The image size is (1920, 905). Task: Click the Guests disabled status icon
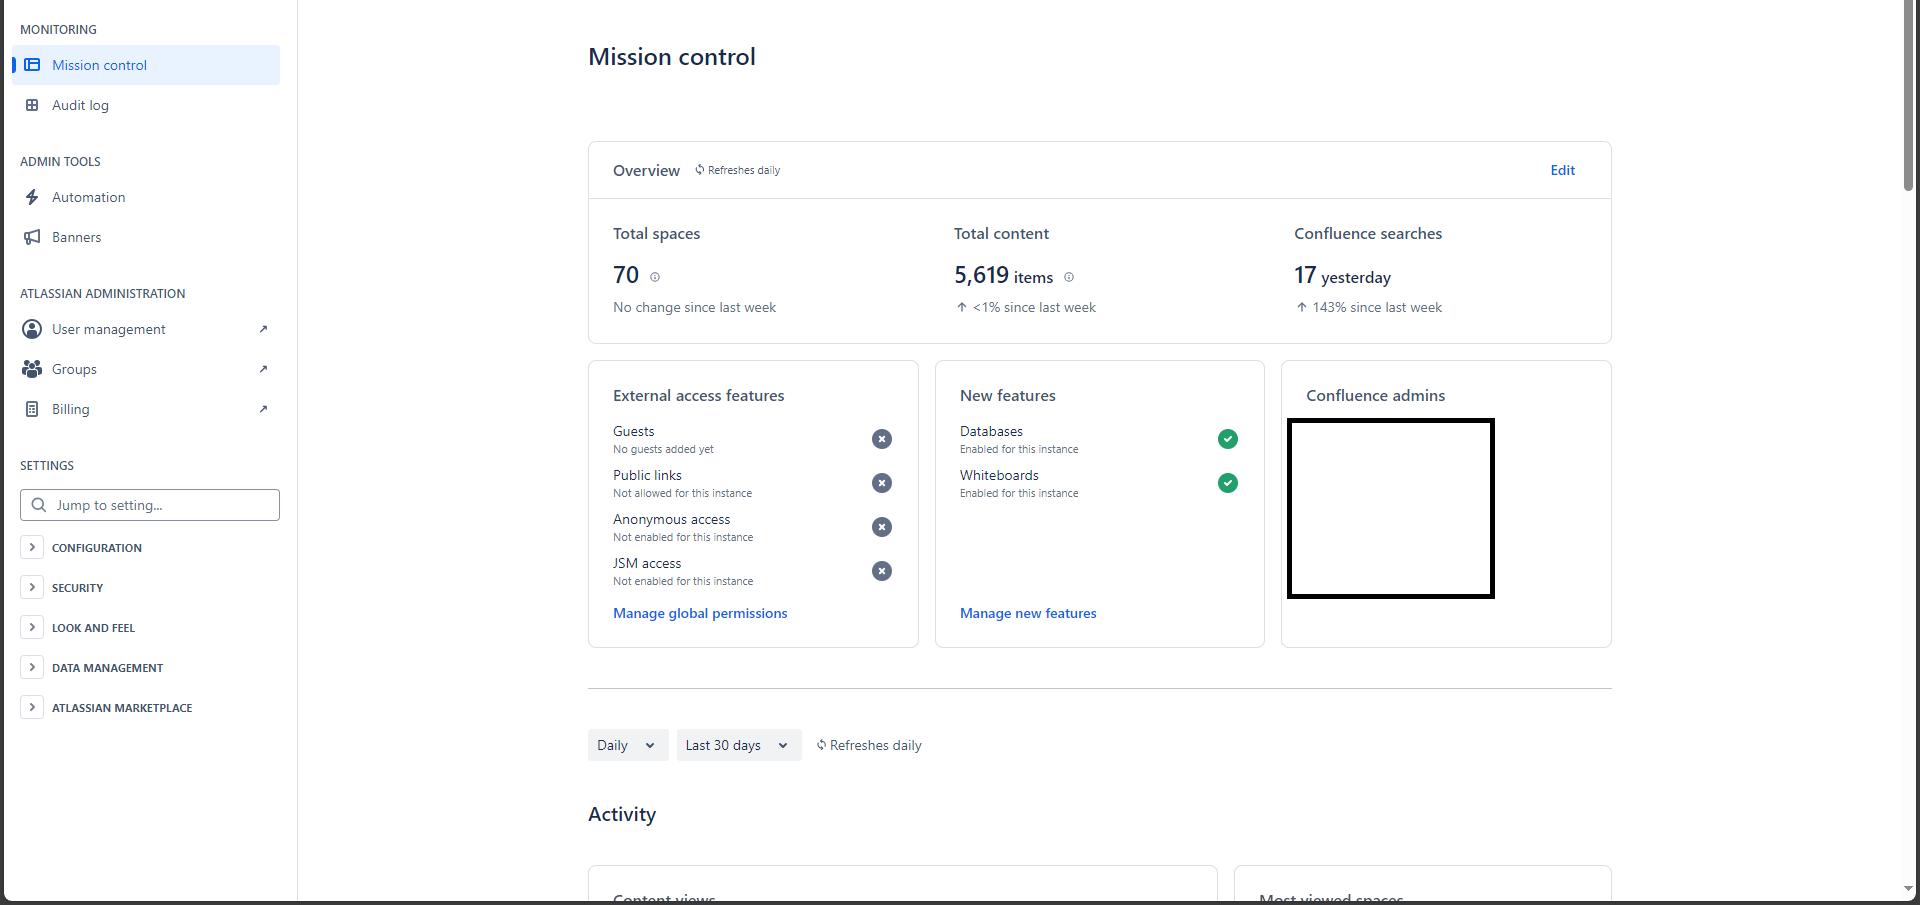pyautogui.click(x=882, y=439)
